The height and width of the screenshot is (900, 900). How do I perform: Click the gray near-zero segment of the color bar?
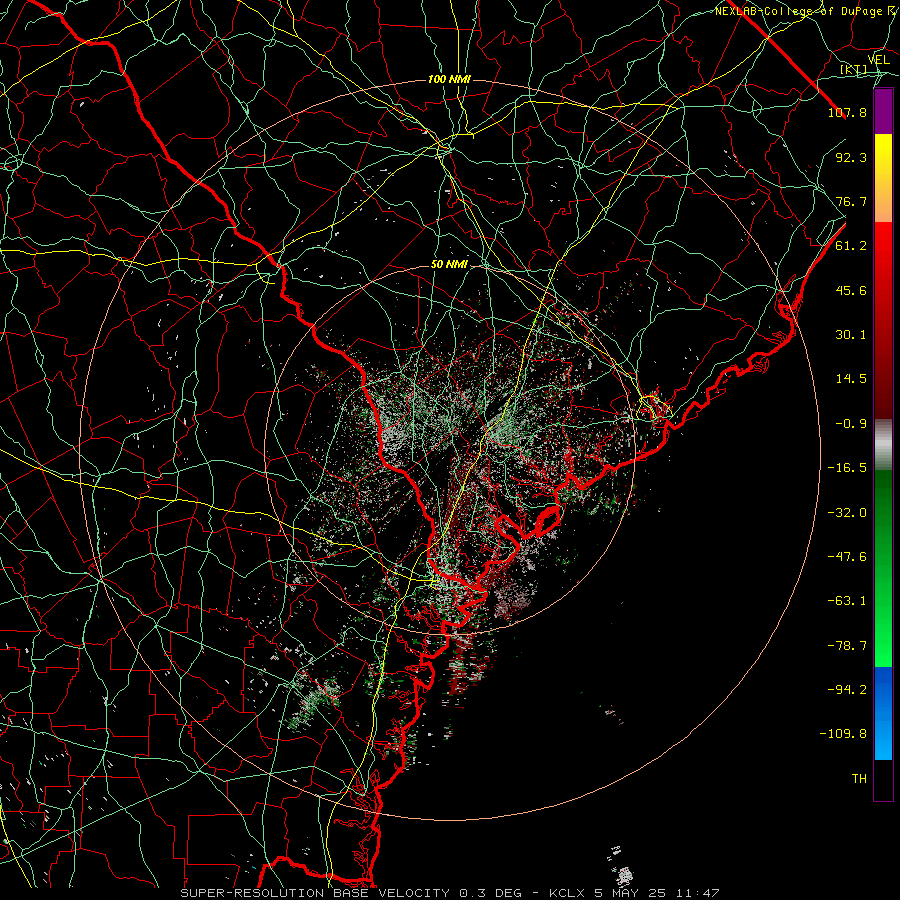point(883,445)
